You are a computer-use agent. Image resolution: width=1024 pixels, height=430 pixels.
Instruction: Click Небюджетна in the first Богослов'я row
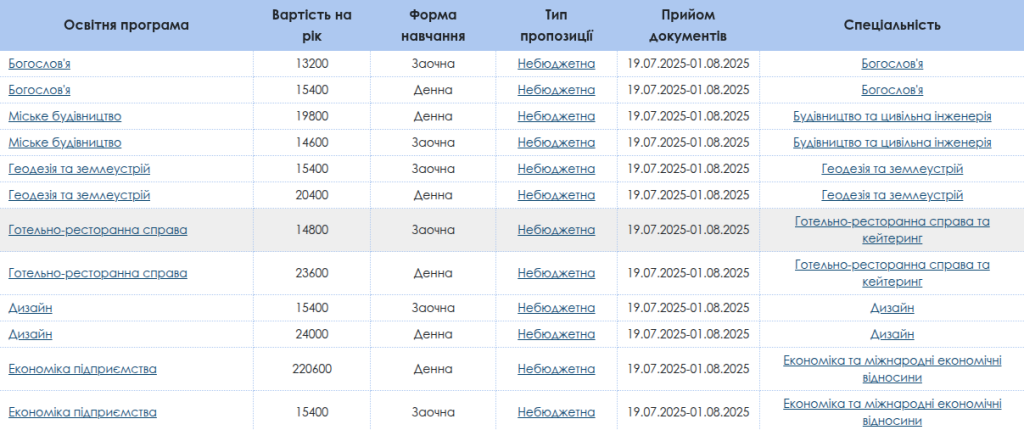(556, 64)
